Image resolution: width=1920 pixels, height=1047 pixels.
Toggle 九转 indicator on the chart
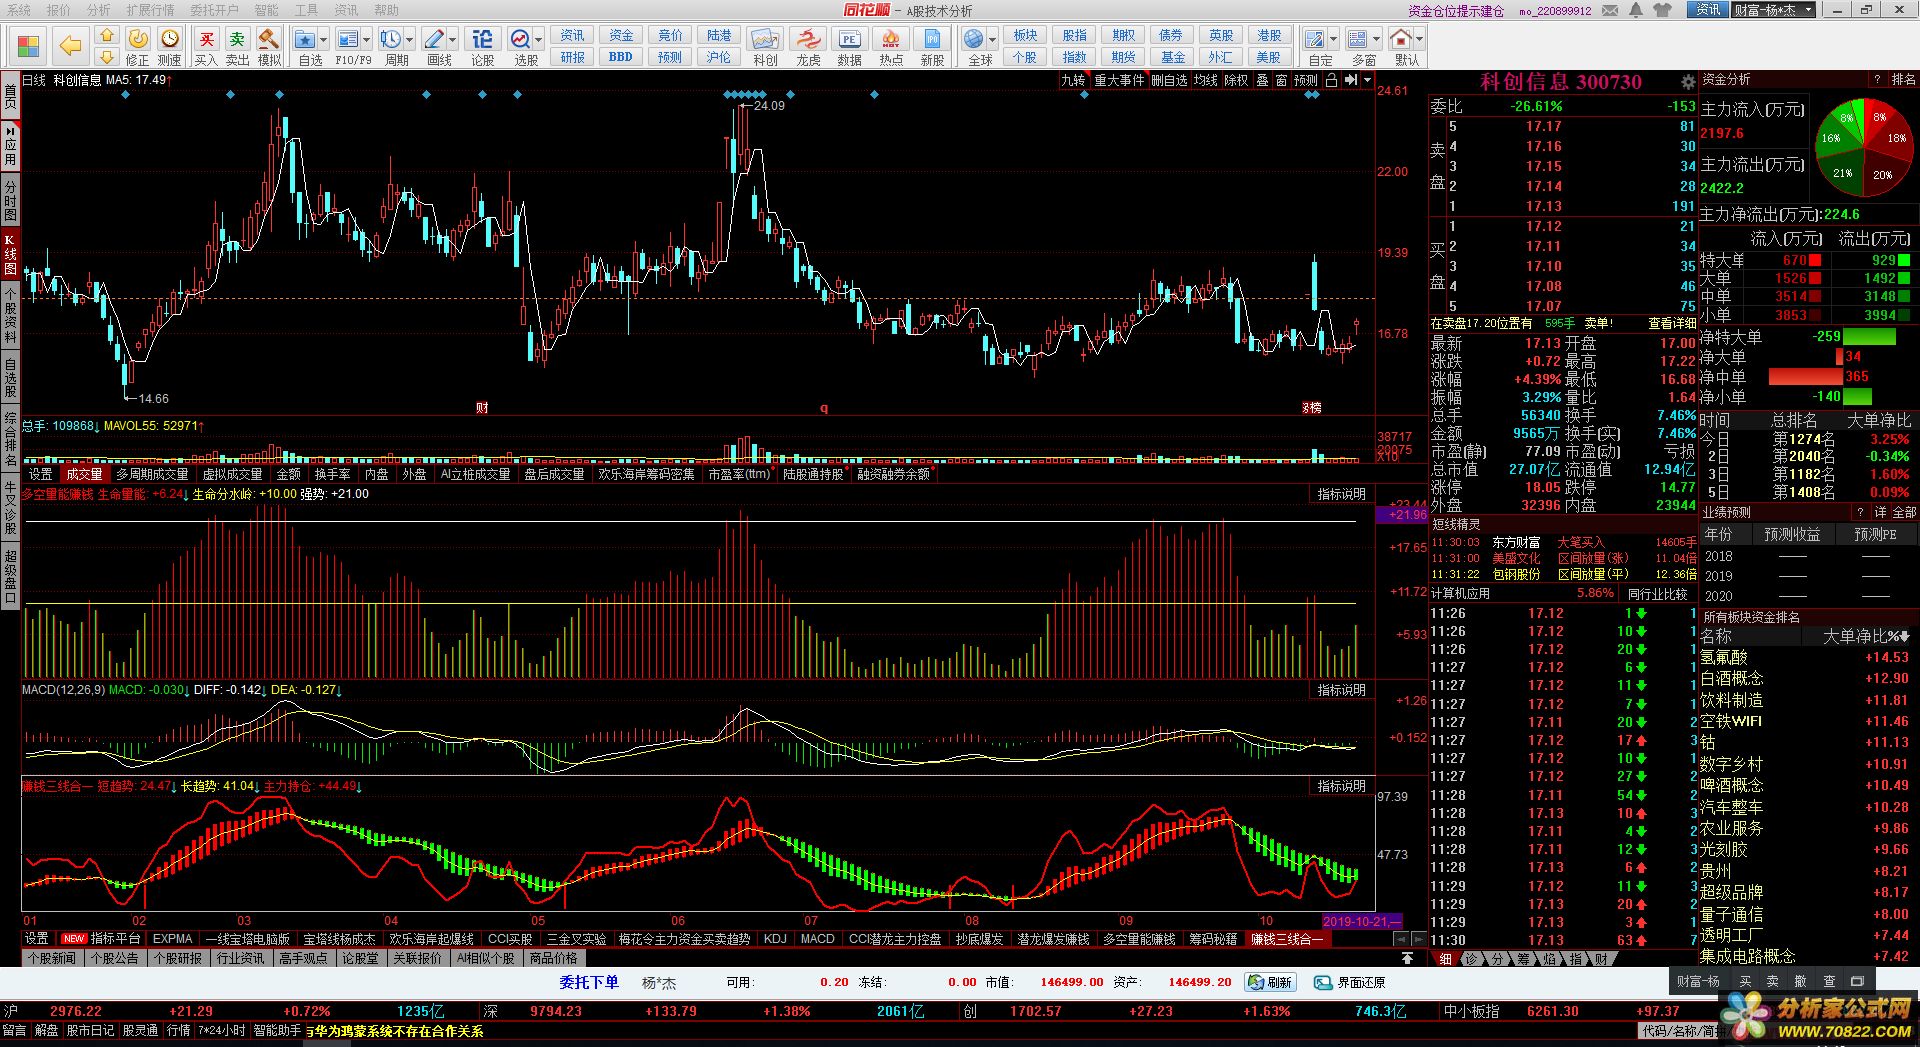coord(1073,80)
